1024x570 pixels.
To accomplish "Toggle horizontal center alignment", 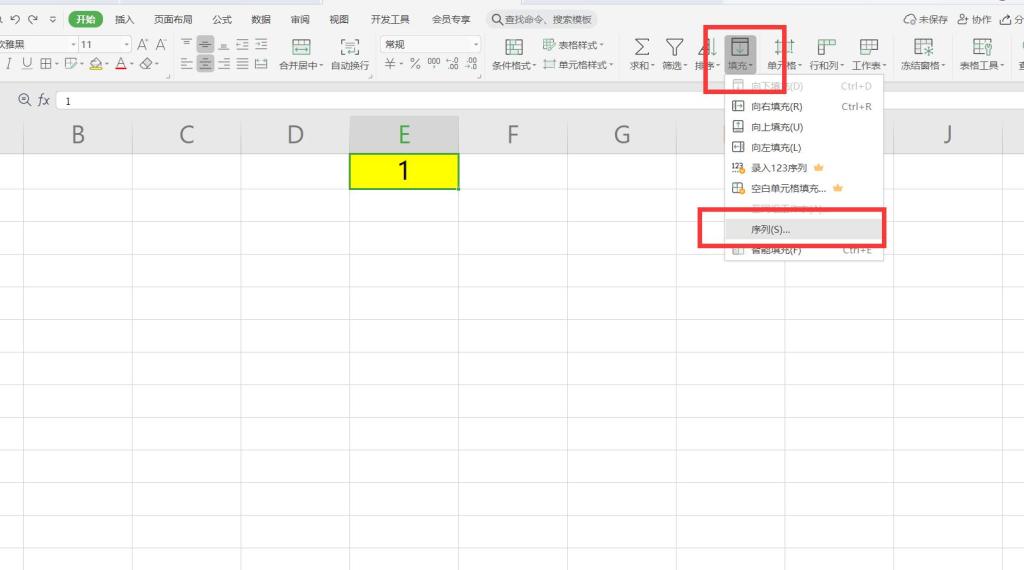I will [205, 64].
